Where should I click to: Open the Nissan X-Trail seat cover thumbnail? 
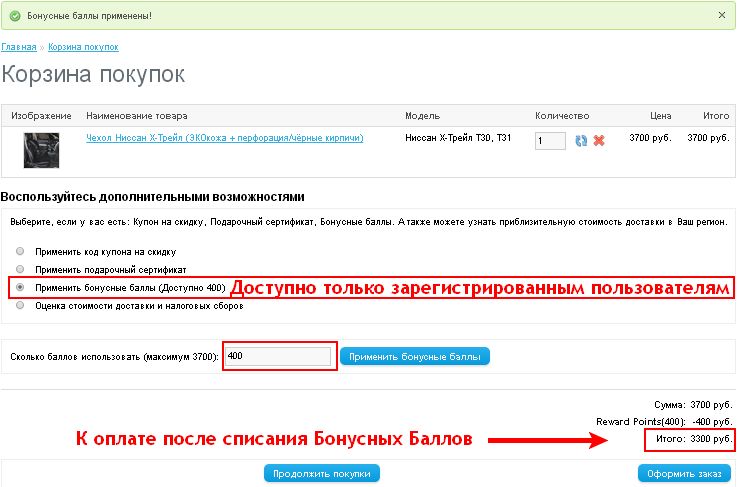41,150
